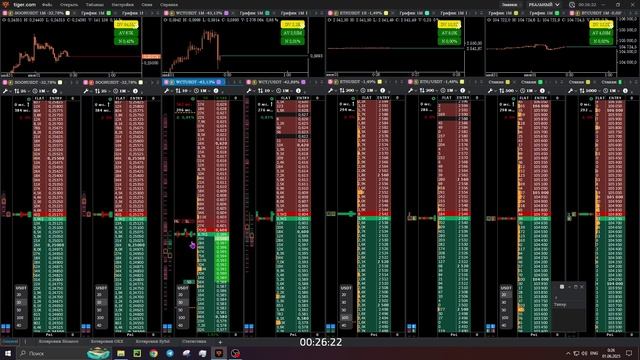Show info icon of ETH/USDT order book

pyautogui.click(x=462, y=91)
